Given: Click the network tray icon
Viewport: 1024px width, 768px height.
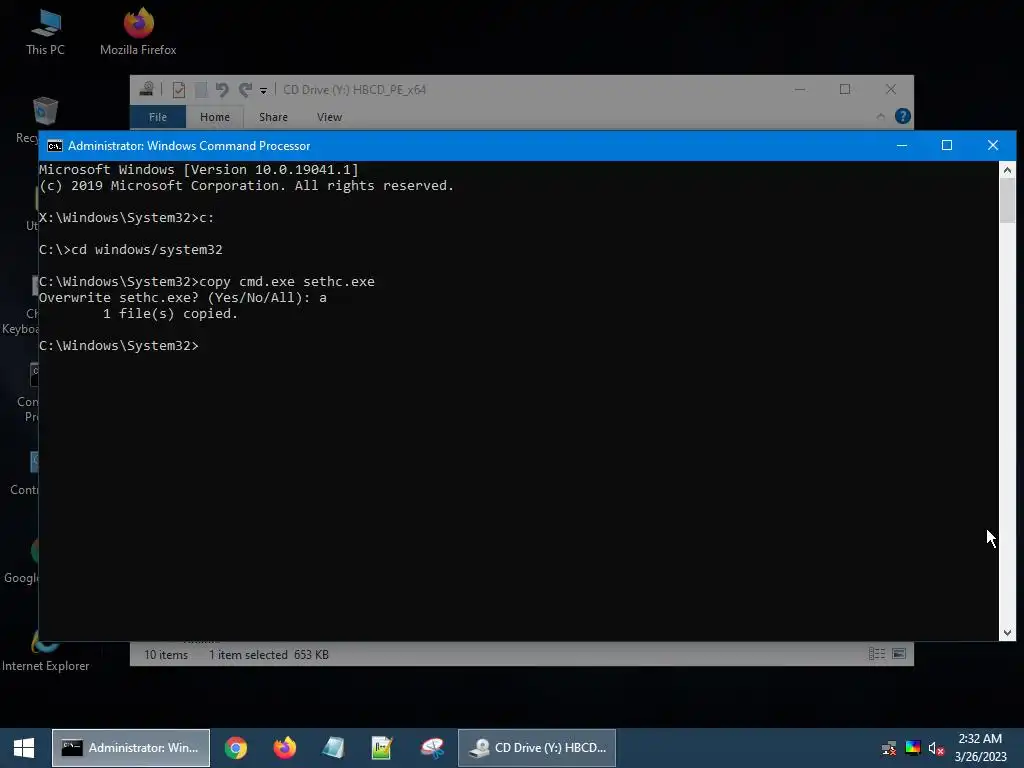Looking at the screenshot, I should point(889,748).
